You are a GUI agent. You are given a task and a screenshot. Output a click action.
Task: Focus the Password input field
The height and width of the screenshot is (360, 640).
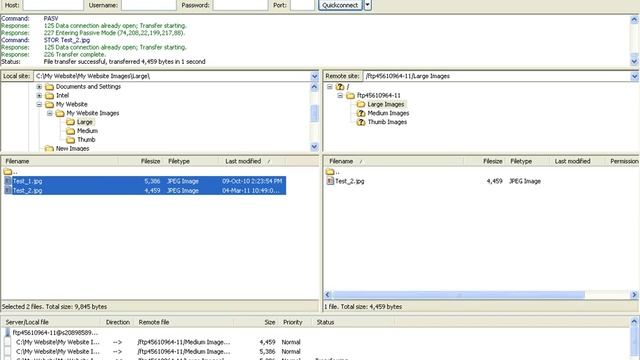[240, 5]
